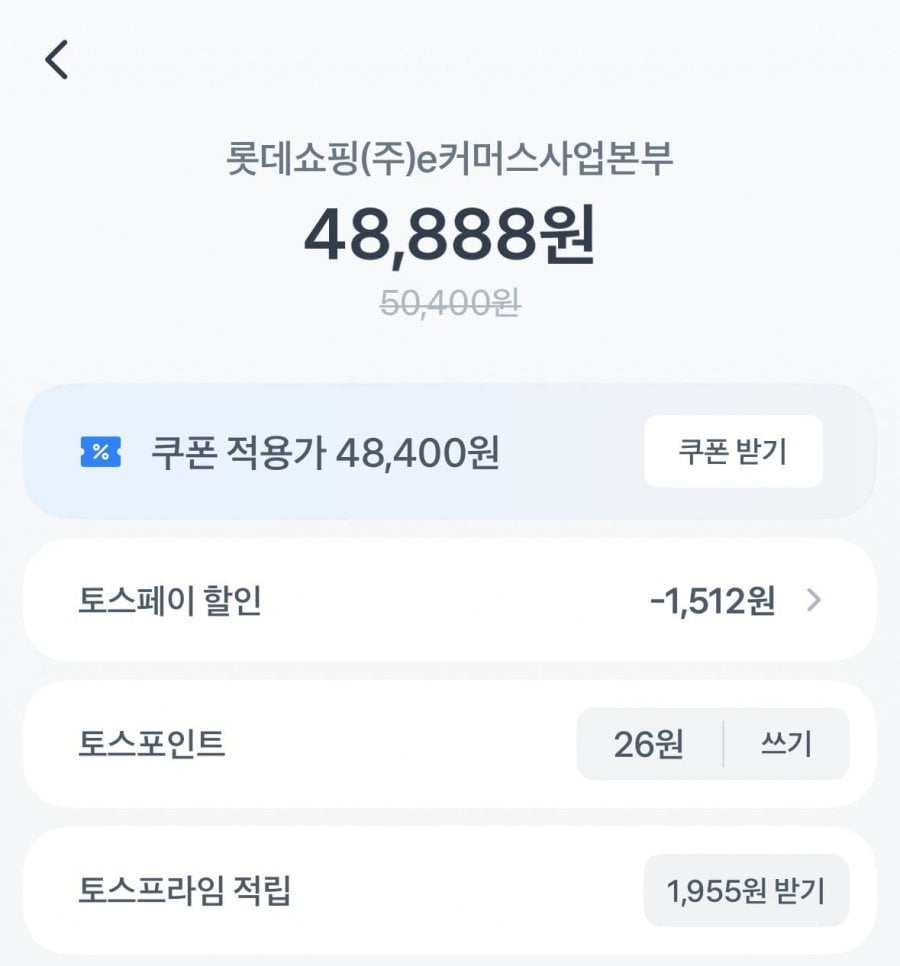The width and height of the screenshot is (900, 966).
Task: Open the 토스페이 할인 label
Action: tap(170, 600)
